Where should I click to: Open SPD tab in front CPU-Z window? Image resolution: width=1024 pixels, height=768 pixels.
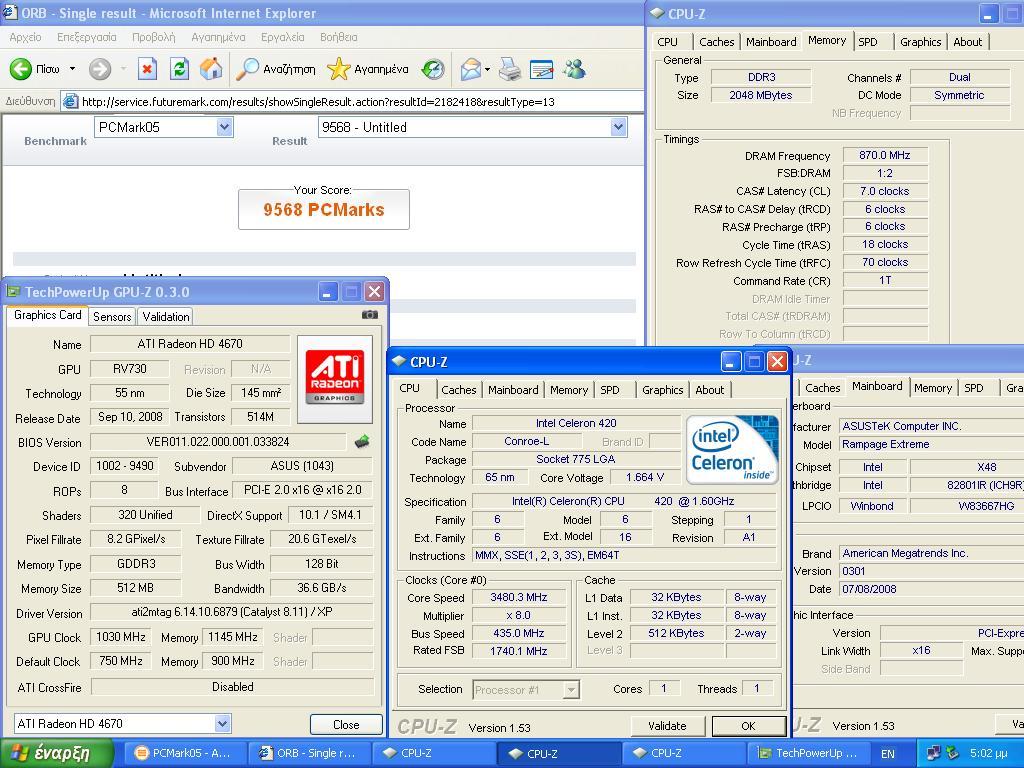pos(610,390)
